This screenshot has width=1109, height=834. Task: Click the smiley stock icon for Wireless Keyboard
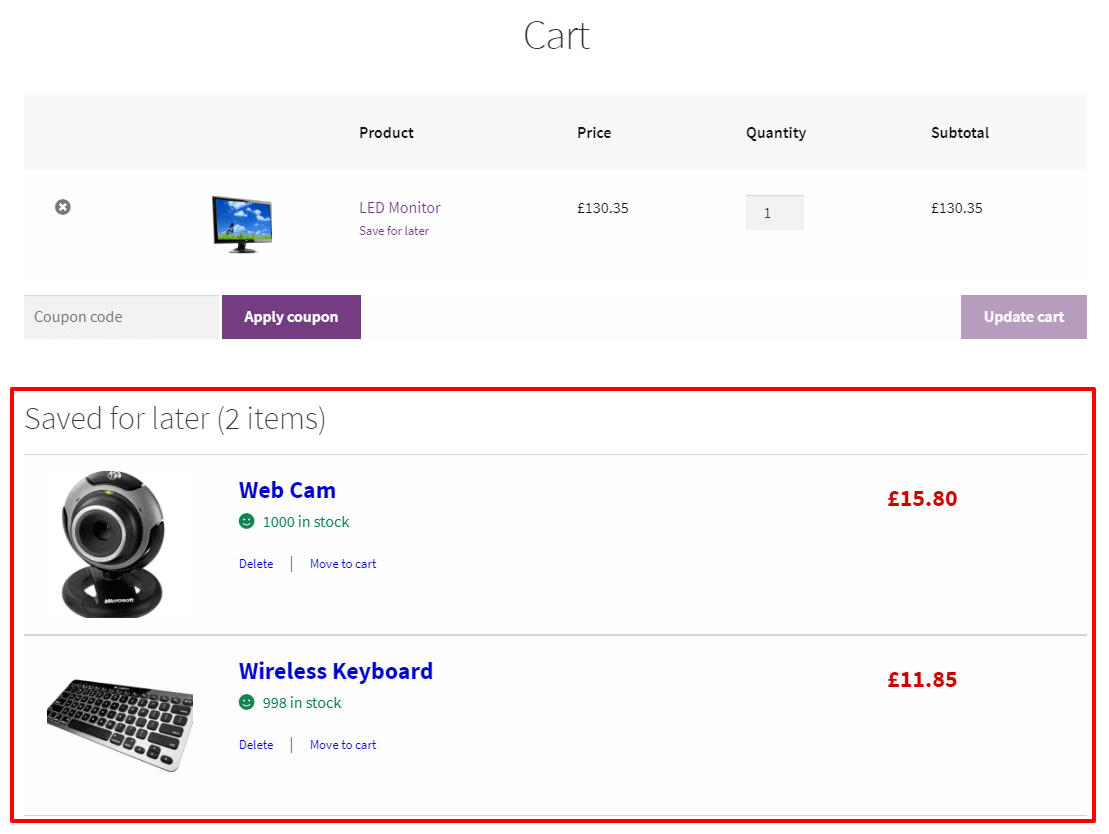(247, 702)
